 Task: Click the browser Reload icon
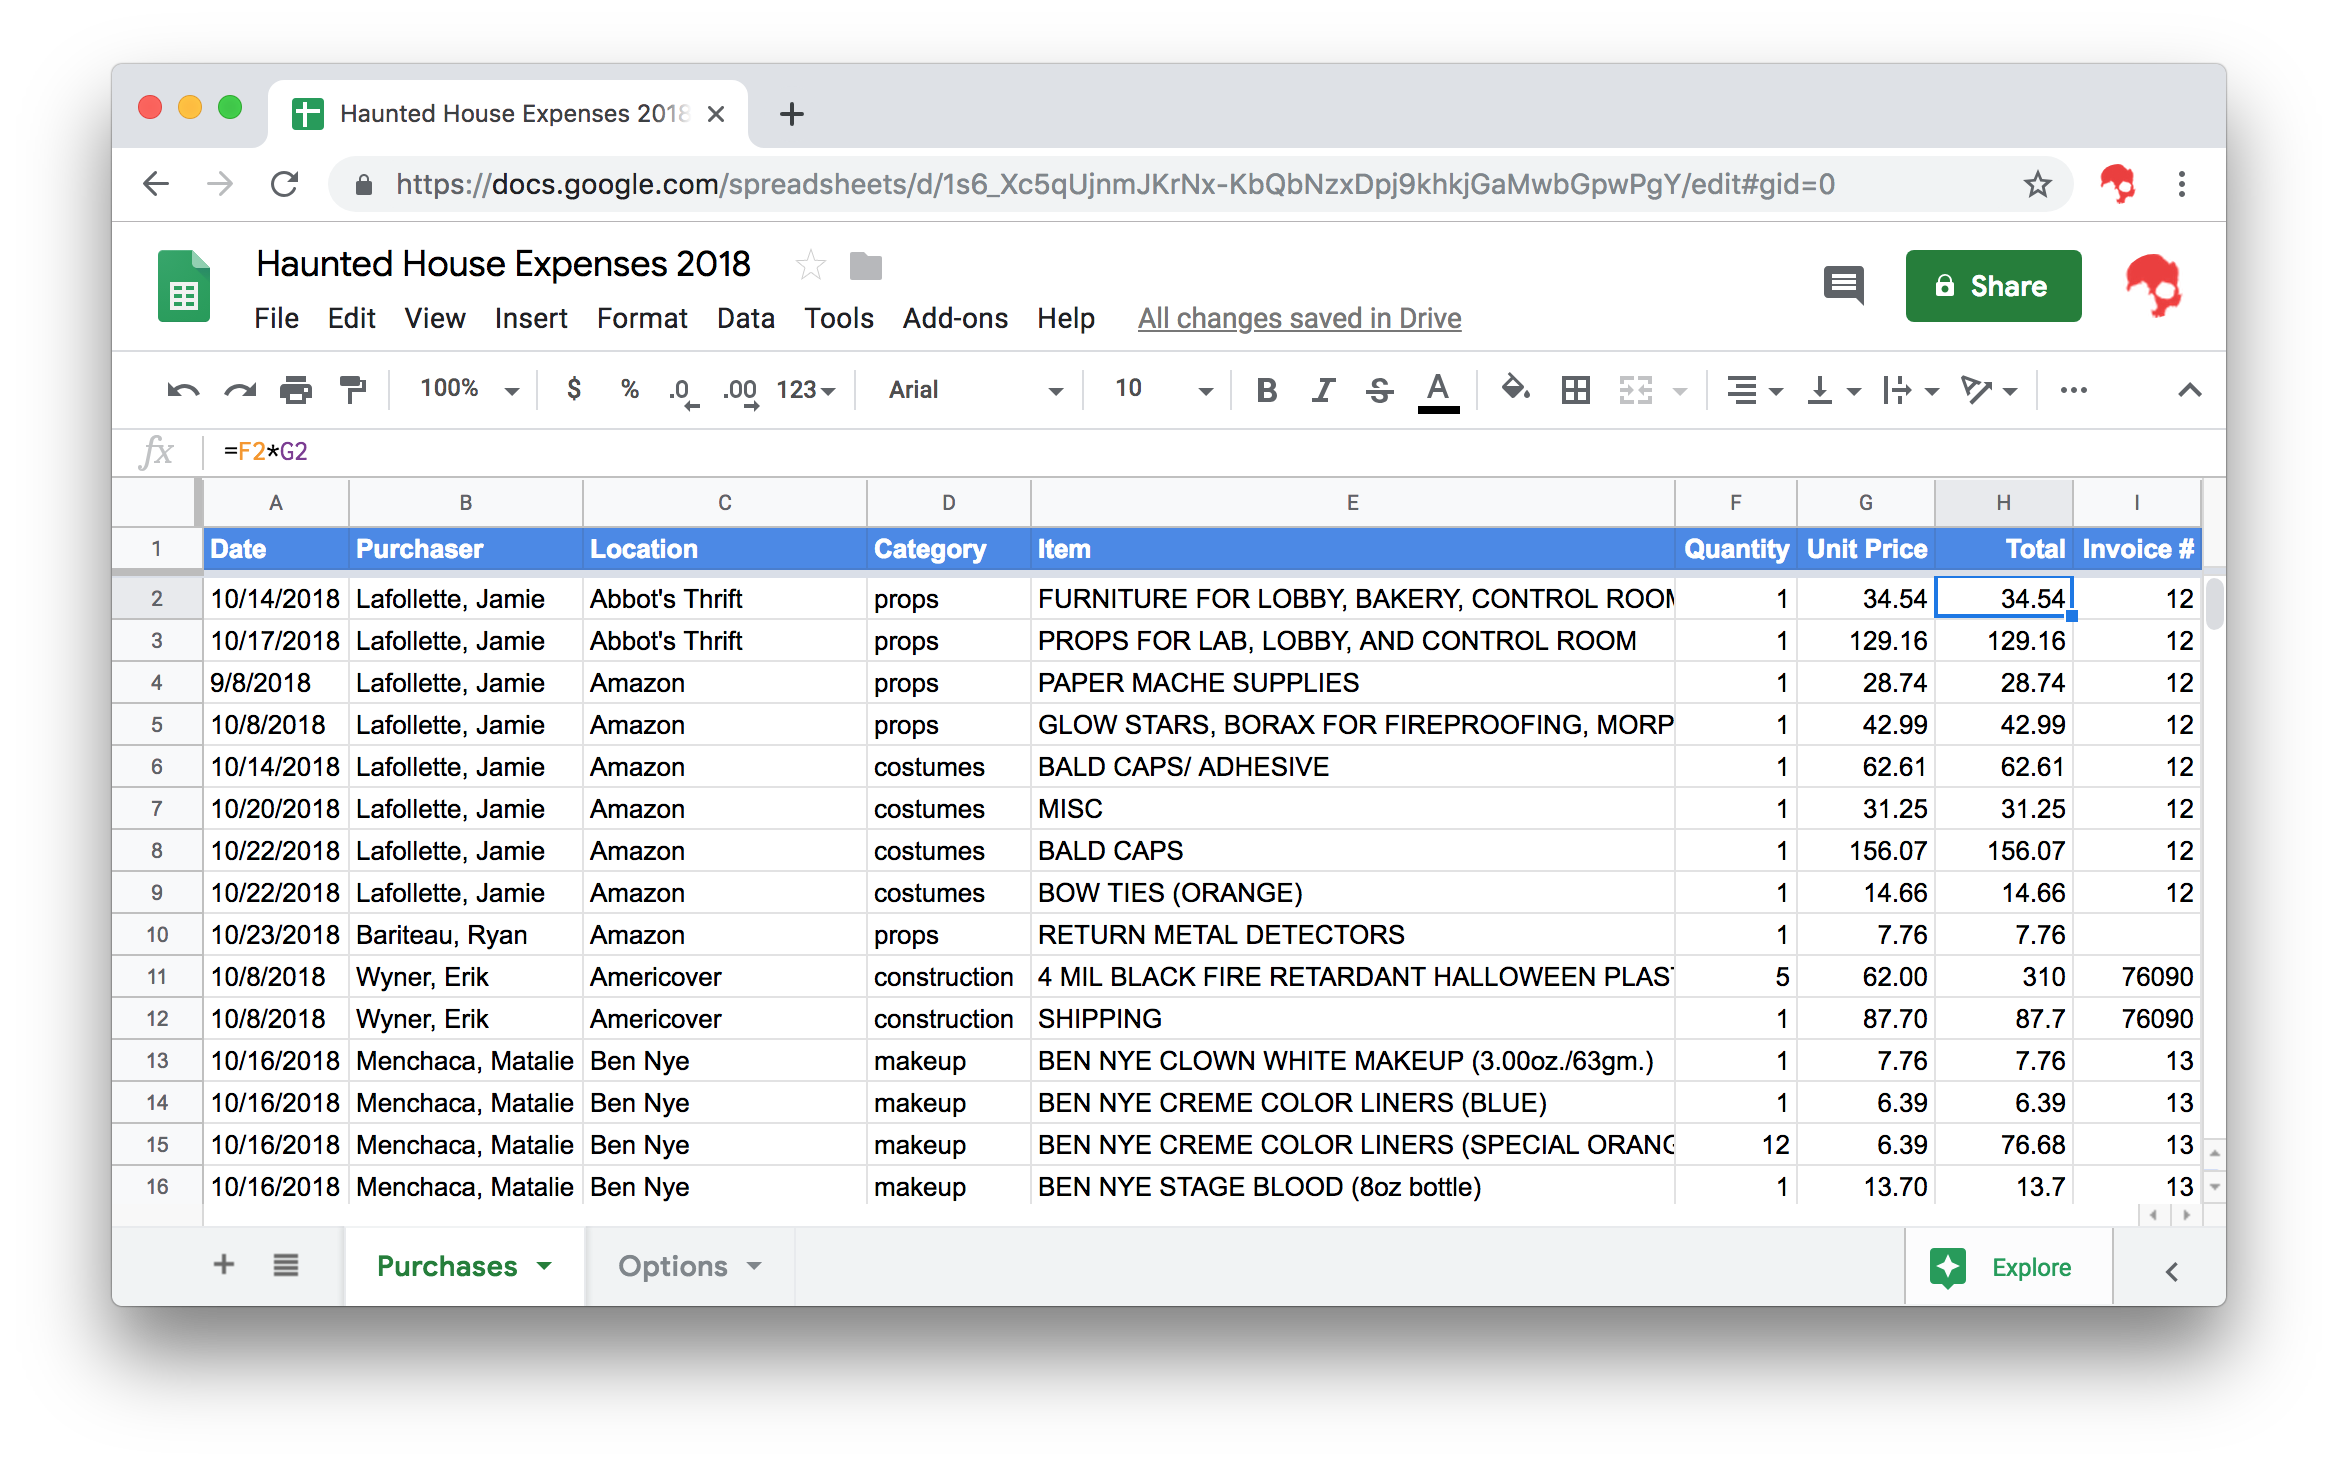click(285, 184)
